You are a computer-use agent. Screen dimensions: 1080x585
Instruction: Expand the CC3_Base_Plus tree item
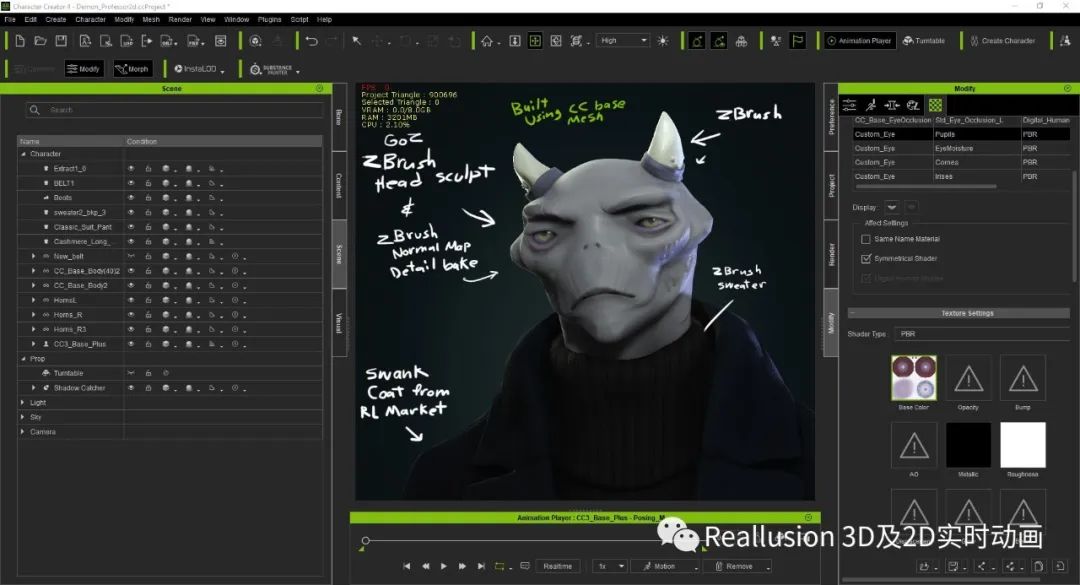pyautogui.click(x=33, y=344)
